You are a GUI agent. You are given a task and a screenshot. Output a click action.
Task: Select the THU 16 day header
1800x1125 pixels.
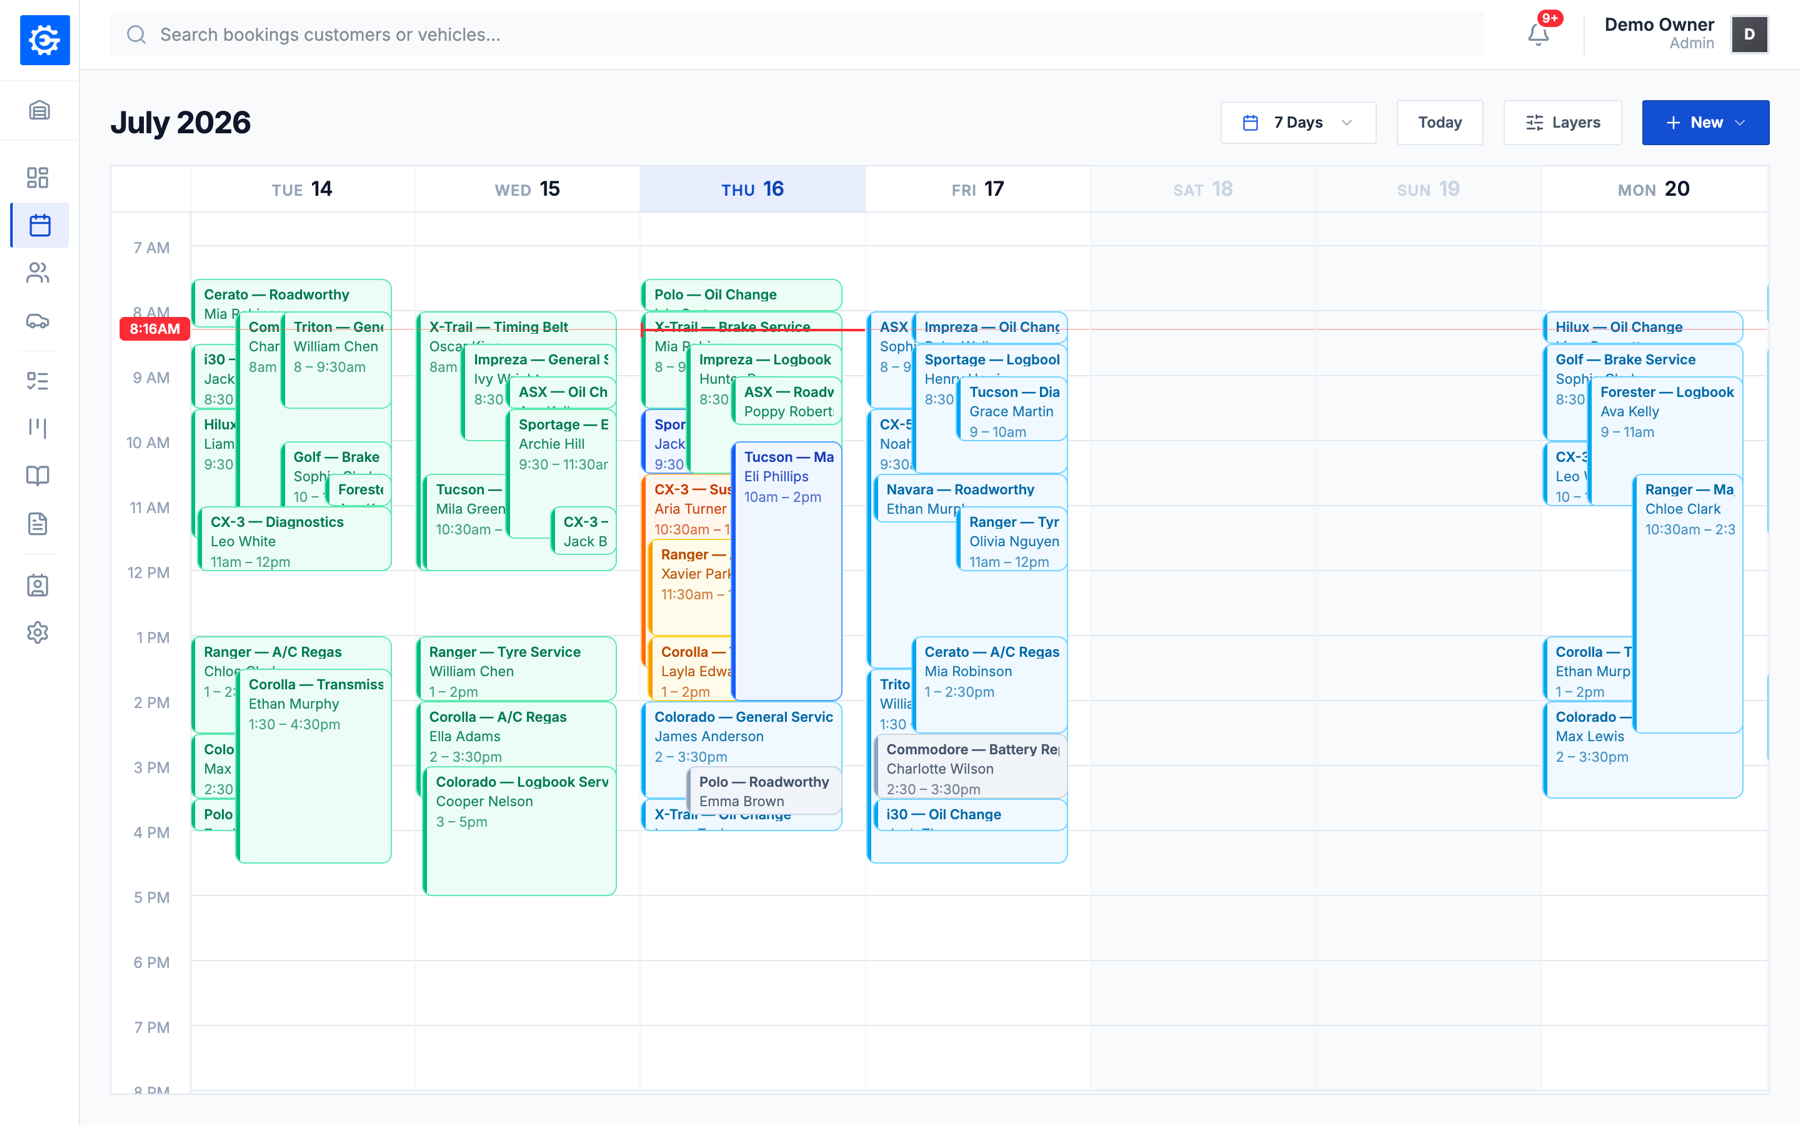click(752, 189)
